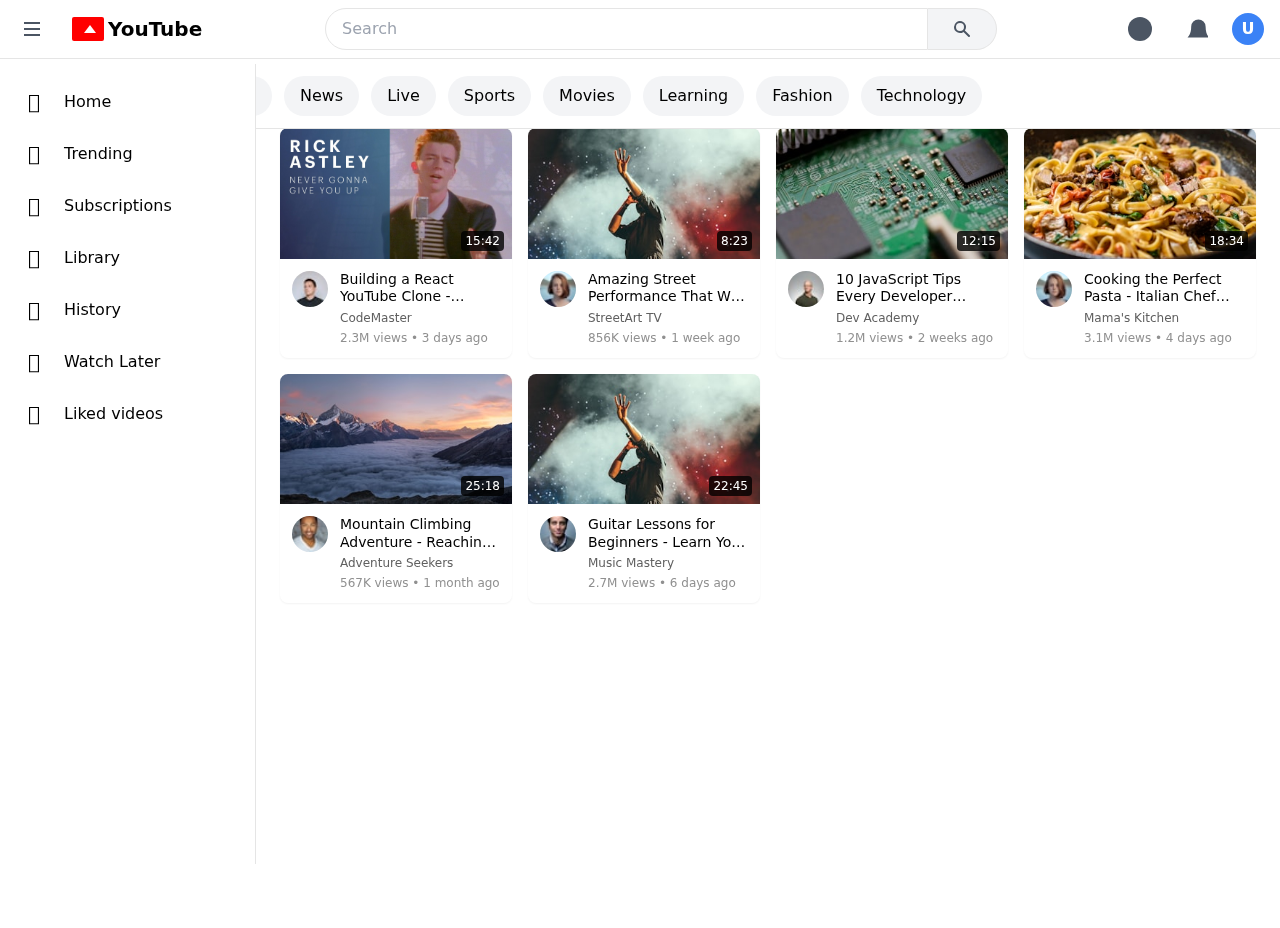Click the YouTube logo
1280x928 pixels.
click(136, 29)
